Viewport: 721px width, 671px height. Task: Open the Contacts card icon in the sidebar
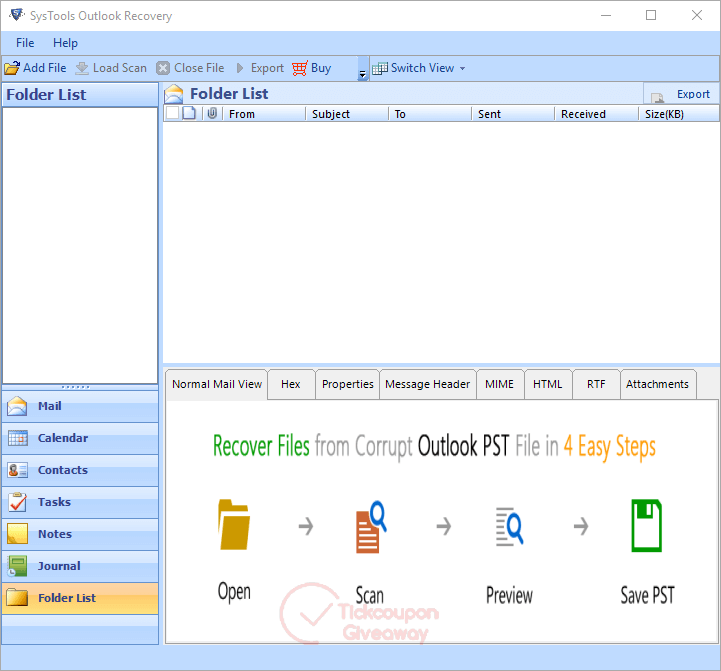[18, 470]
